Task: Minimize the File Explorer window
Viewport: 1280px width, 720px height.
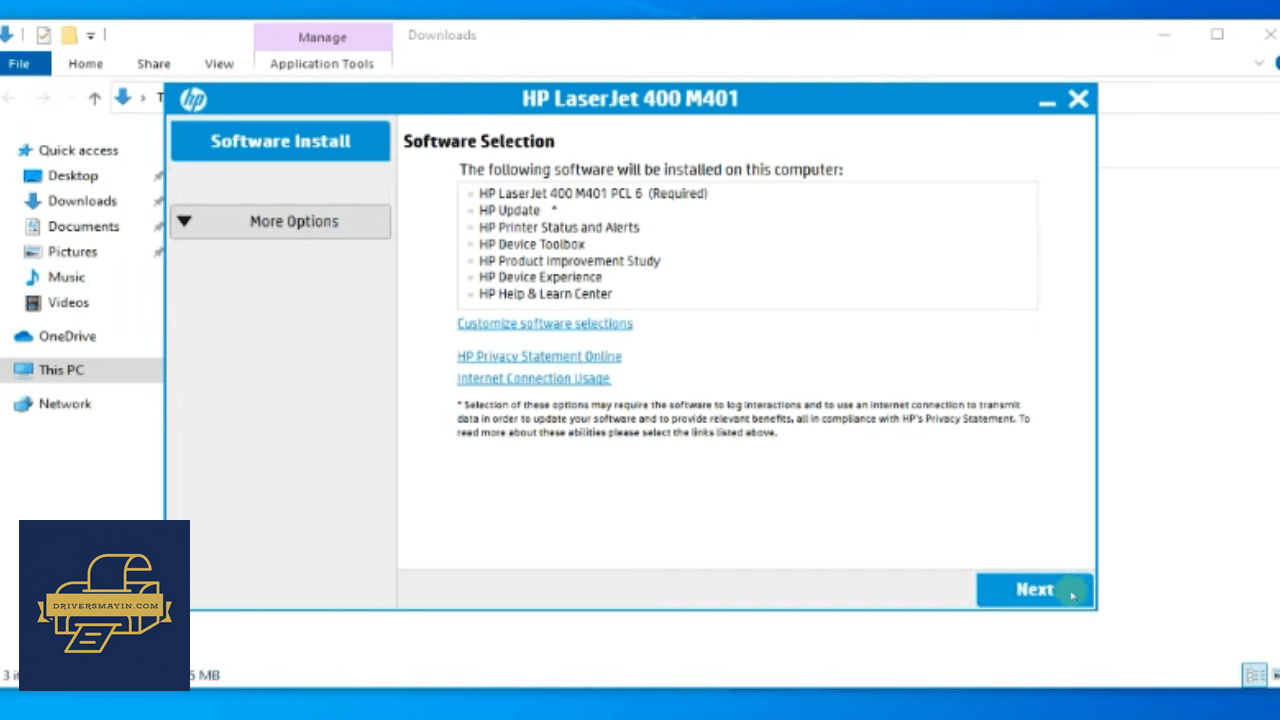Action: click(x=1166, y=35)
